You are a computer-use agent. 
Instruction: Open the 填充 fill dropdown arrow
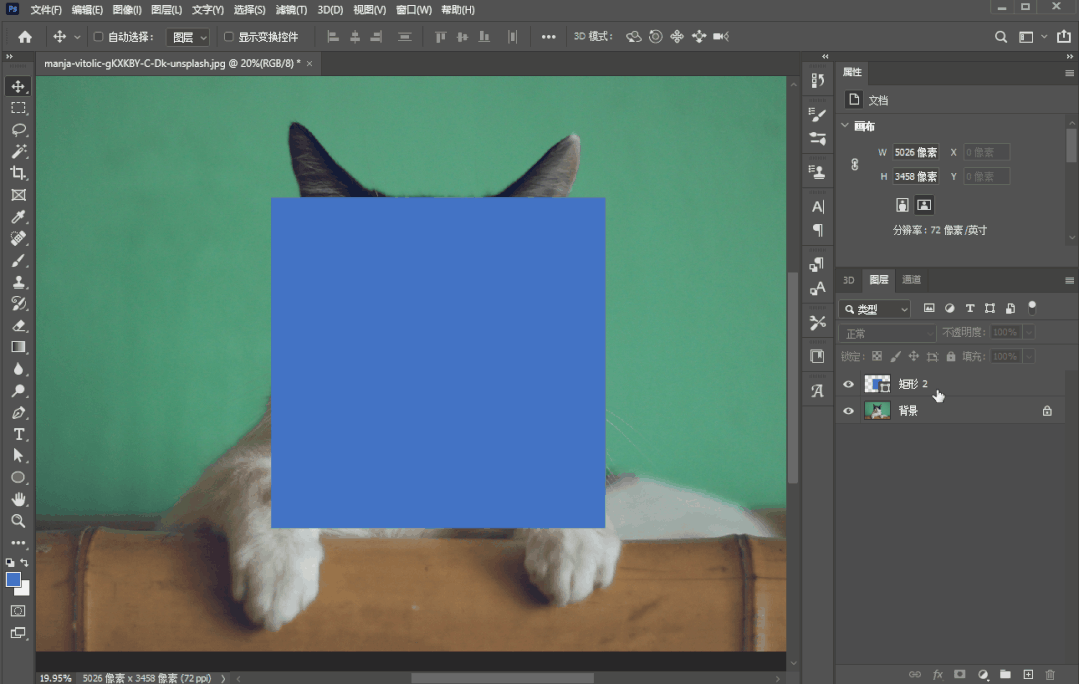(1029, 356)
